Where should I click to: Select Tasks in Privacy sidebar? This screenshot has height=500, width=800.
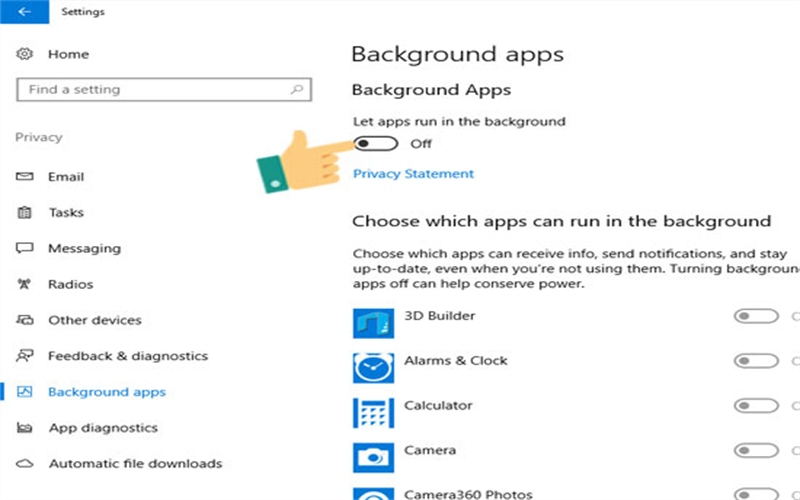66,212
